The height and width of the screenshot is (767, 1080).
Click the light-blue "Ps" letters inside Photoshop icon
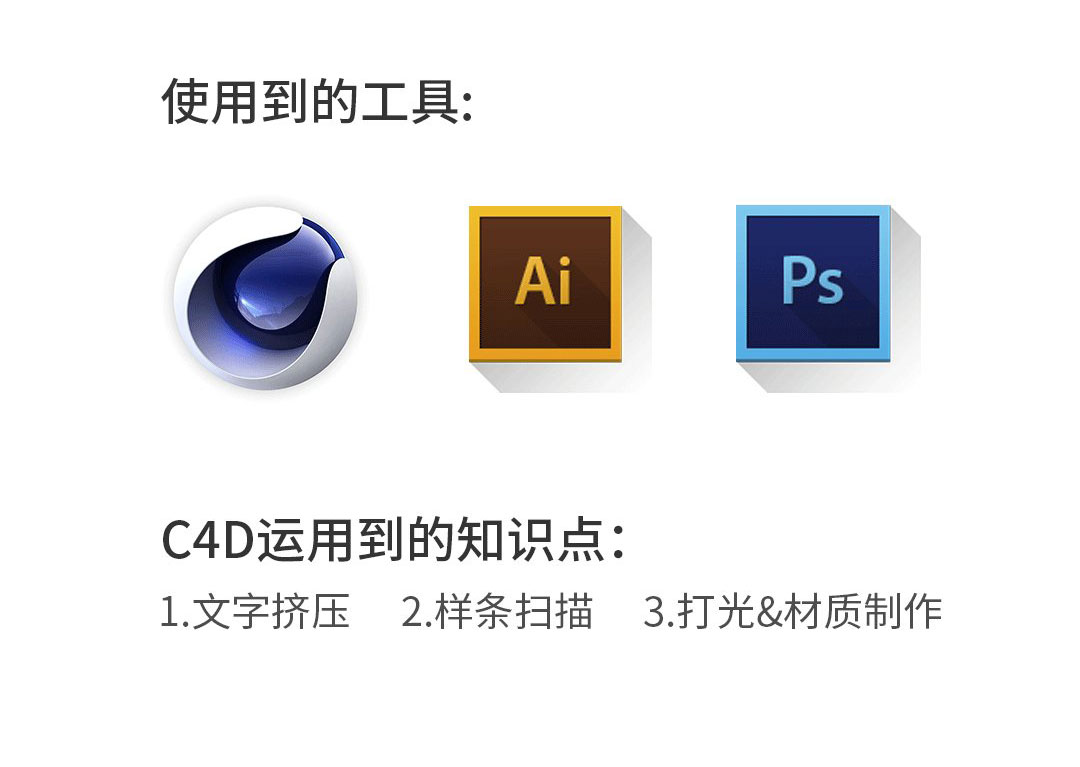tap(813, 280)
